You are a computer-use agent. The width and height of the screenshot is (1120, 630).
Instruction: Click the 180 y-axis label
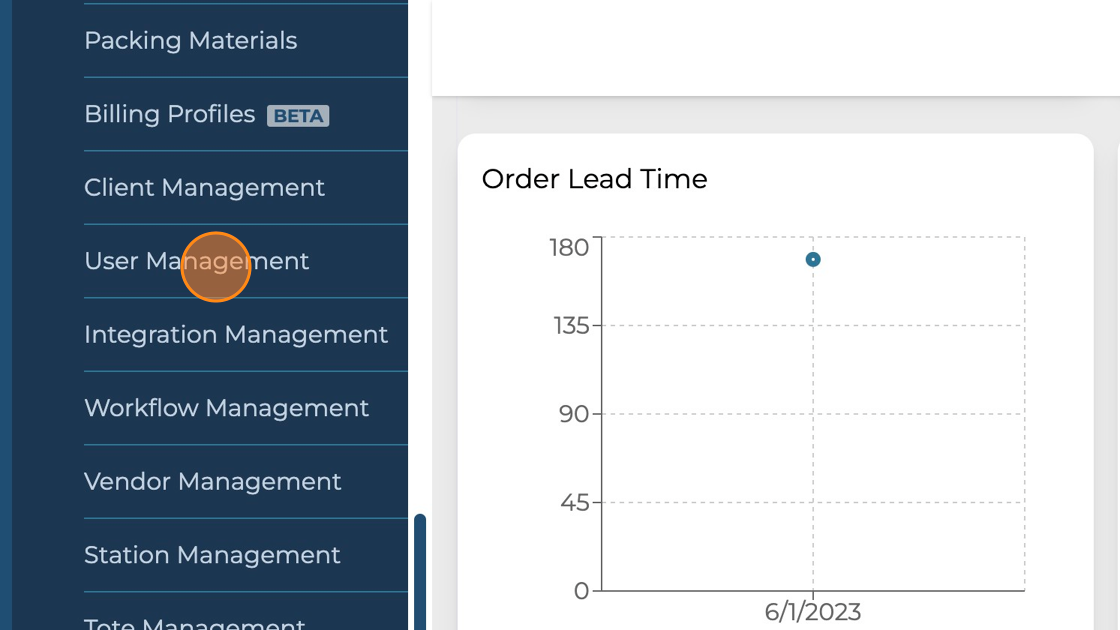pyautogui.click(x=569, y=247)
